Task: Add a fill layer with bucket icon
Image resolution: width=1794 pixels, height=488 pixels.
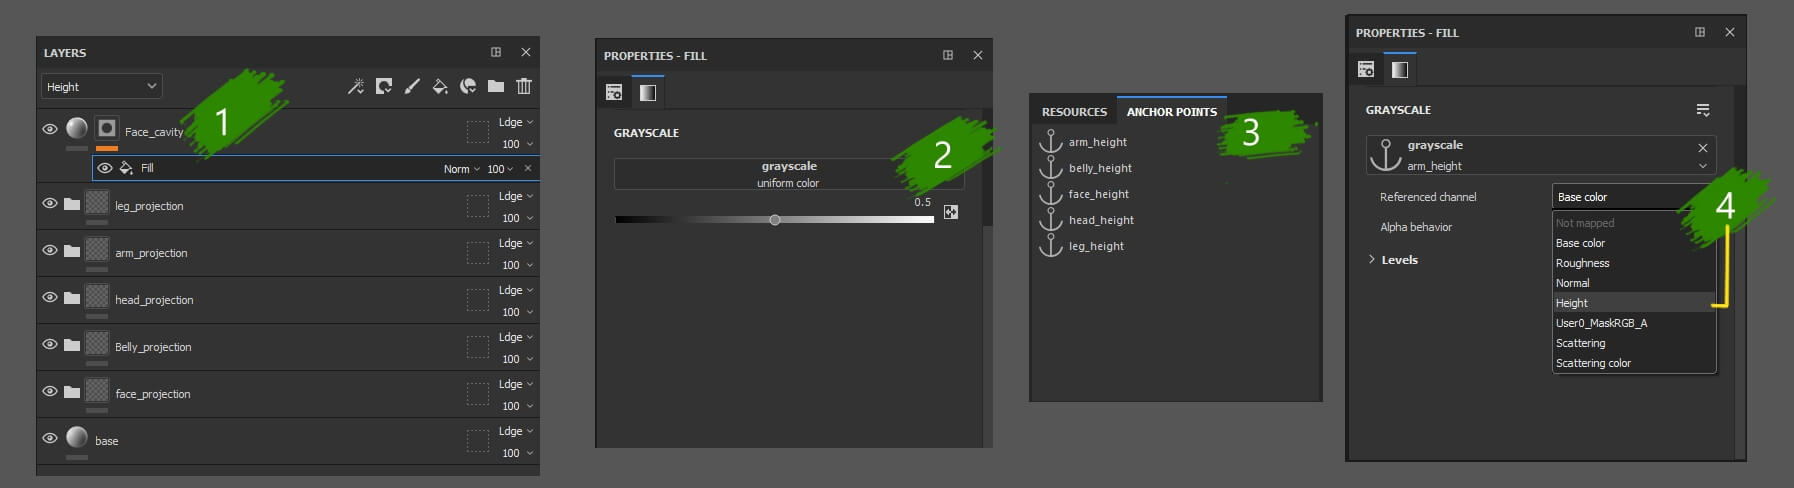Action: coord(439,87)
